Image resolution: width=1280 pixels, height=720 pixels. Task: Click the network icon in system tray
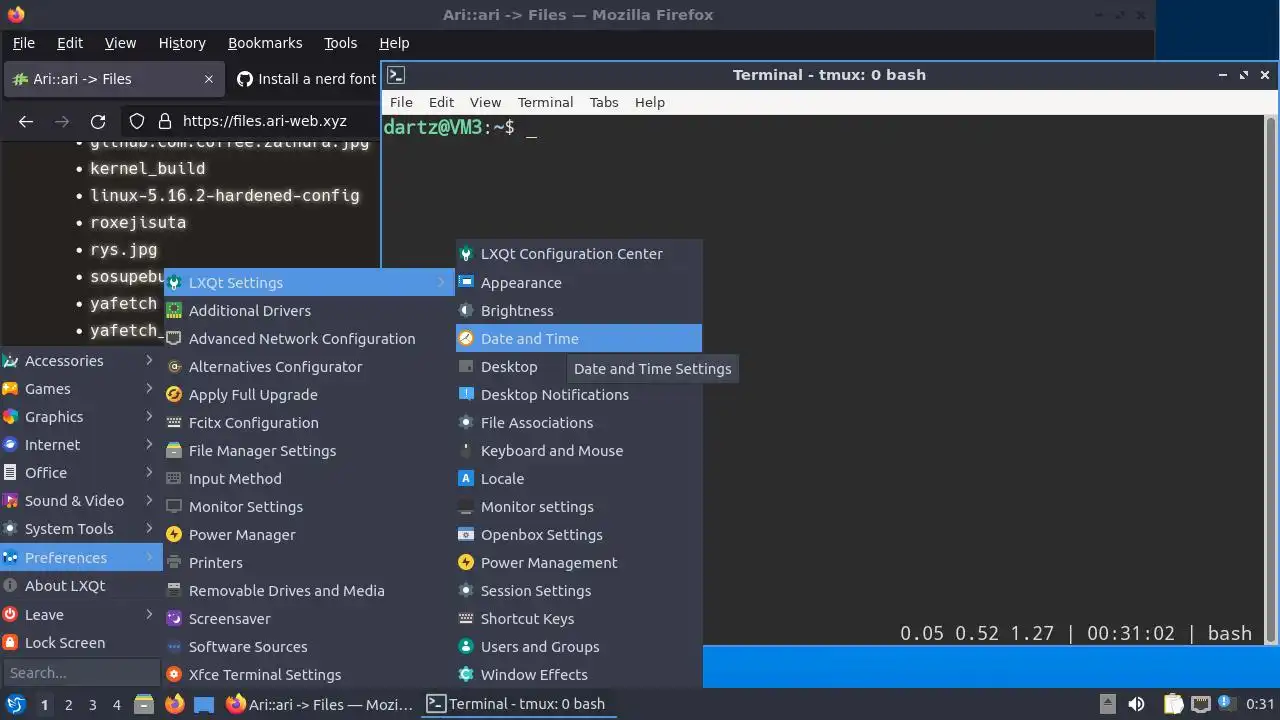[x=1201, y=704]
